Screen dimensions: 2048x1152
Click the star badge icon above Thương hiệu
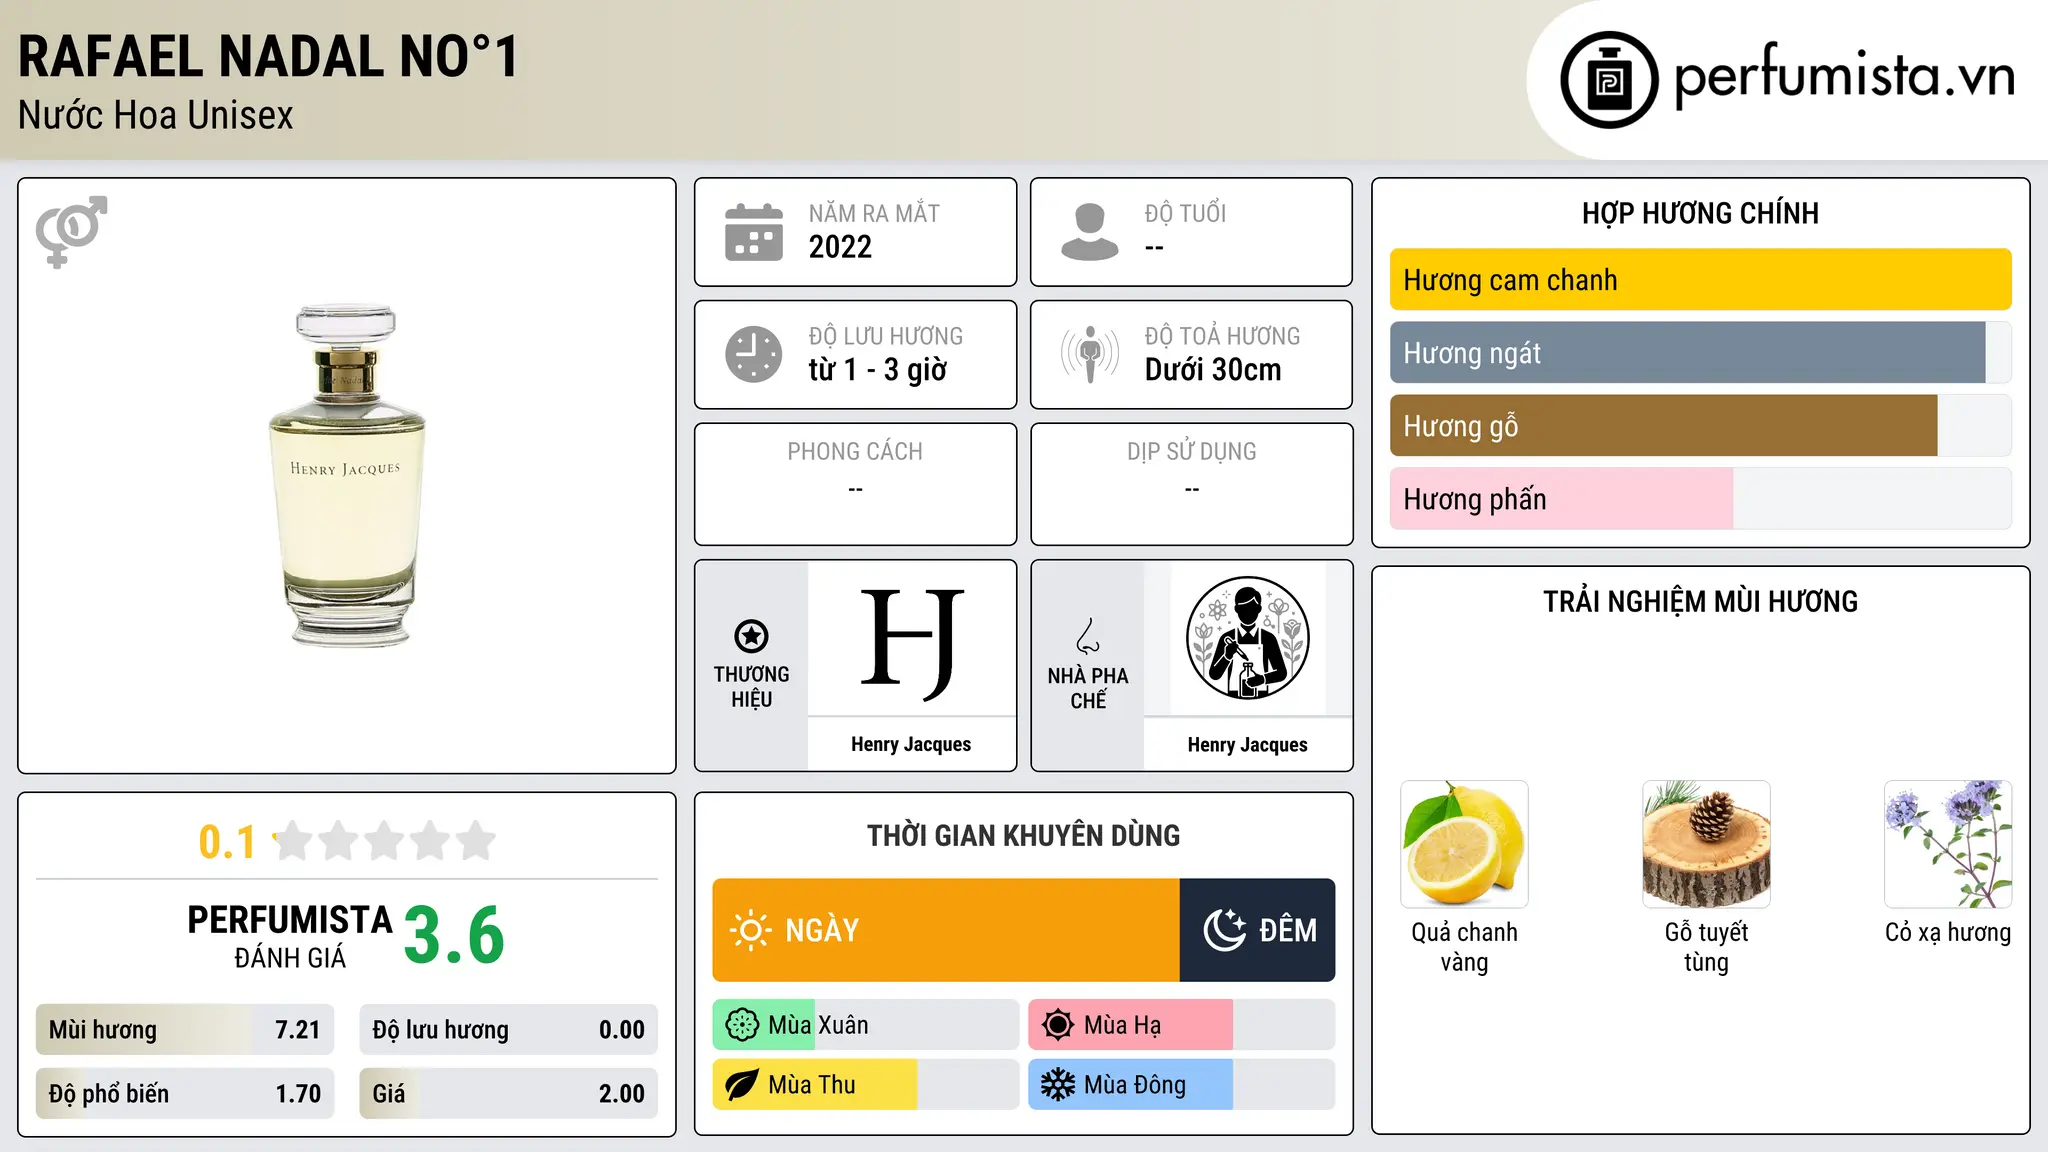coord(751,636)
